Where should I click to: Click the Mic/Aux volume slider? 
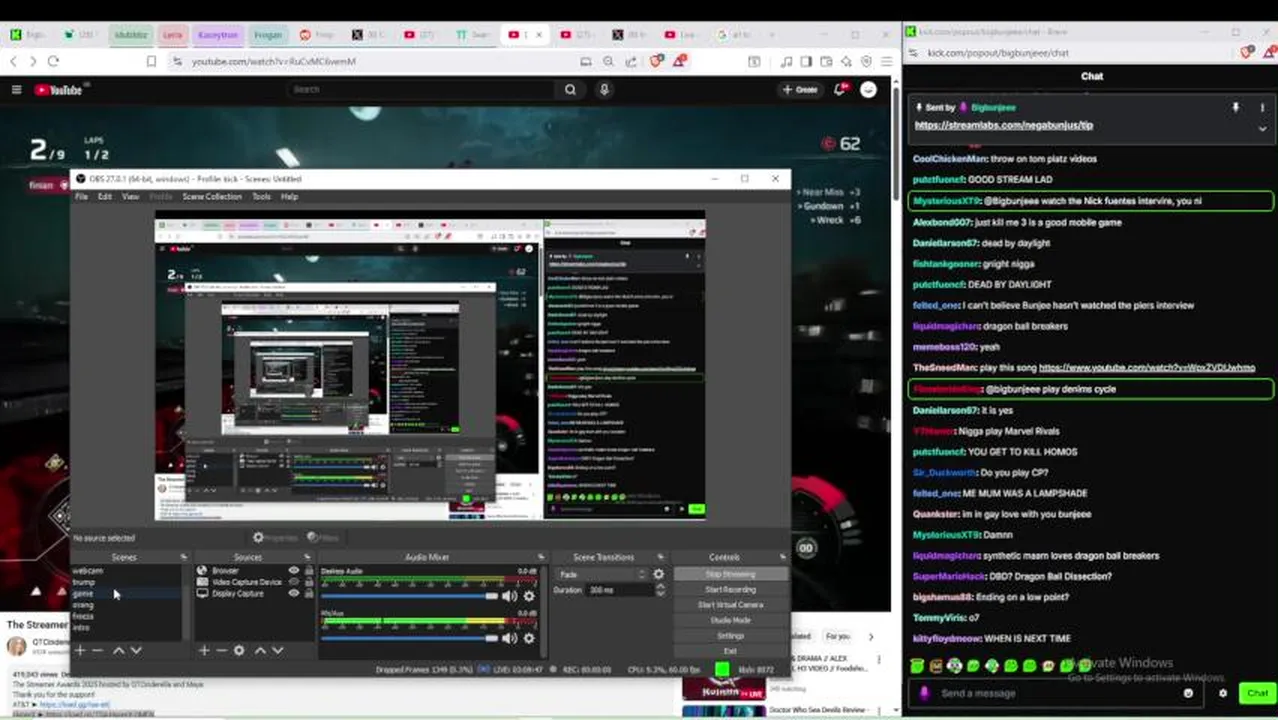[410, 638]
